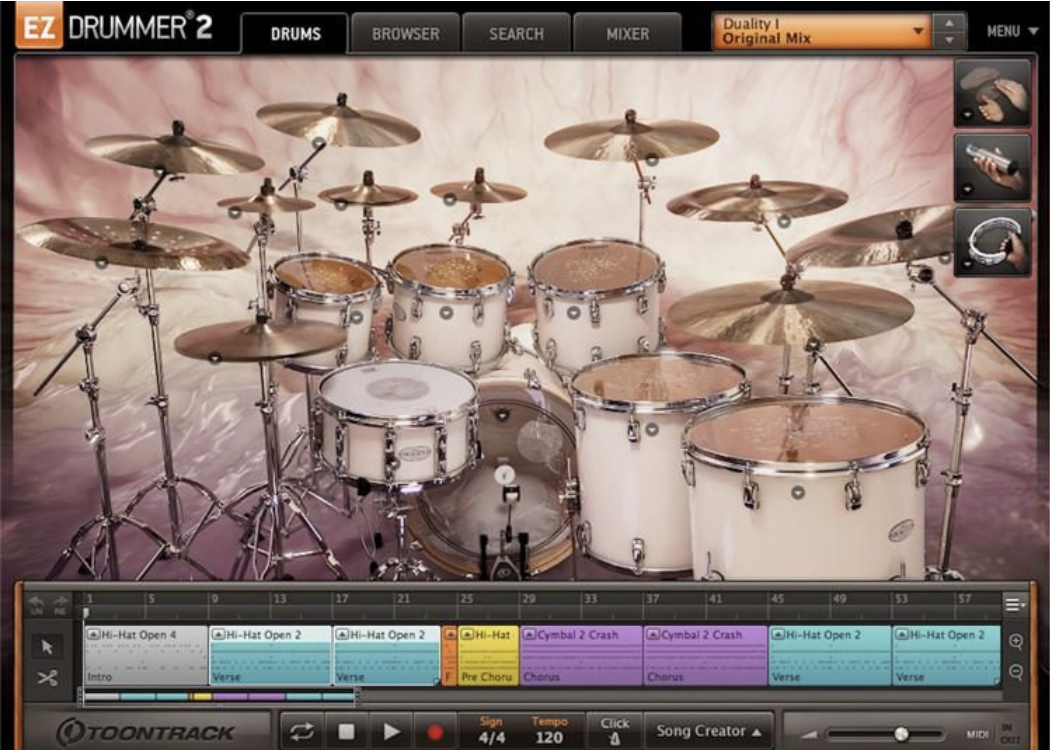
Task: Select the Chorus clip starting at bar 37
Action: [705, 656]
